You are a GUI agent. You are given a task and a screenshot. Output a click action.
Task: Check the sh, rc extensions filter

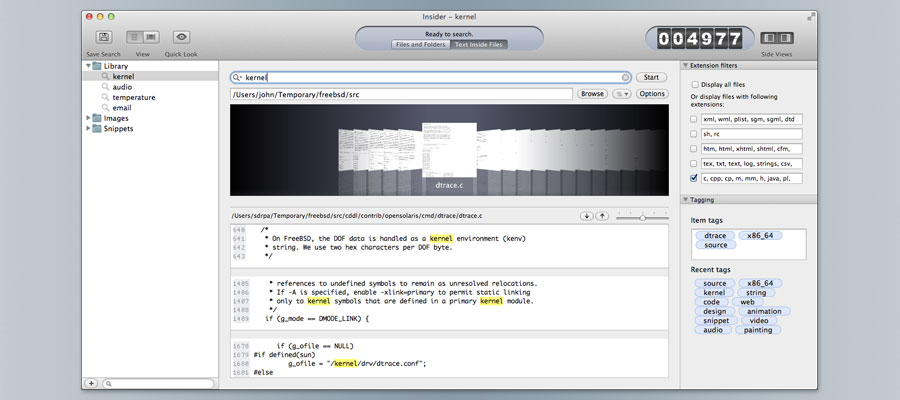tap(695, 133)
